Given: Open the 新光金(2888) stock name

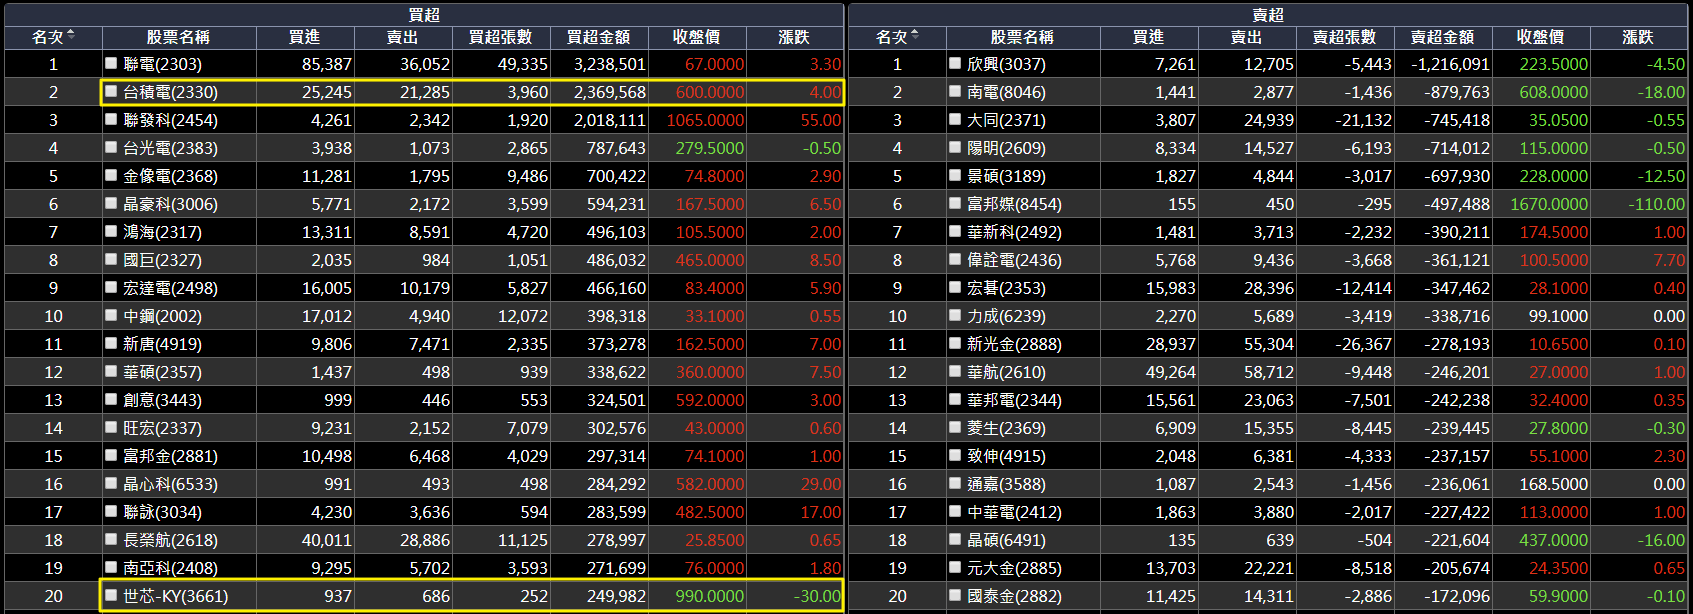Looking at the screenshot, I should click(1014, 344).
